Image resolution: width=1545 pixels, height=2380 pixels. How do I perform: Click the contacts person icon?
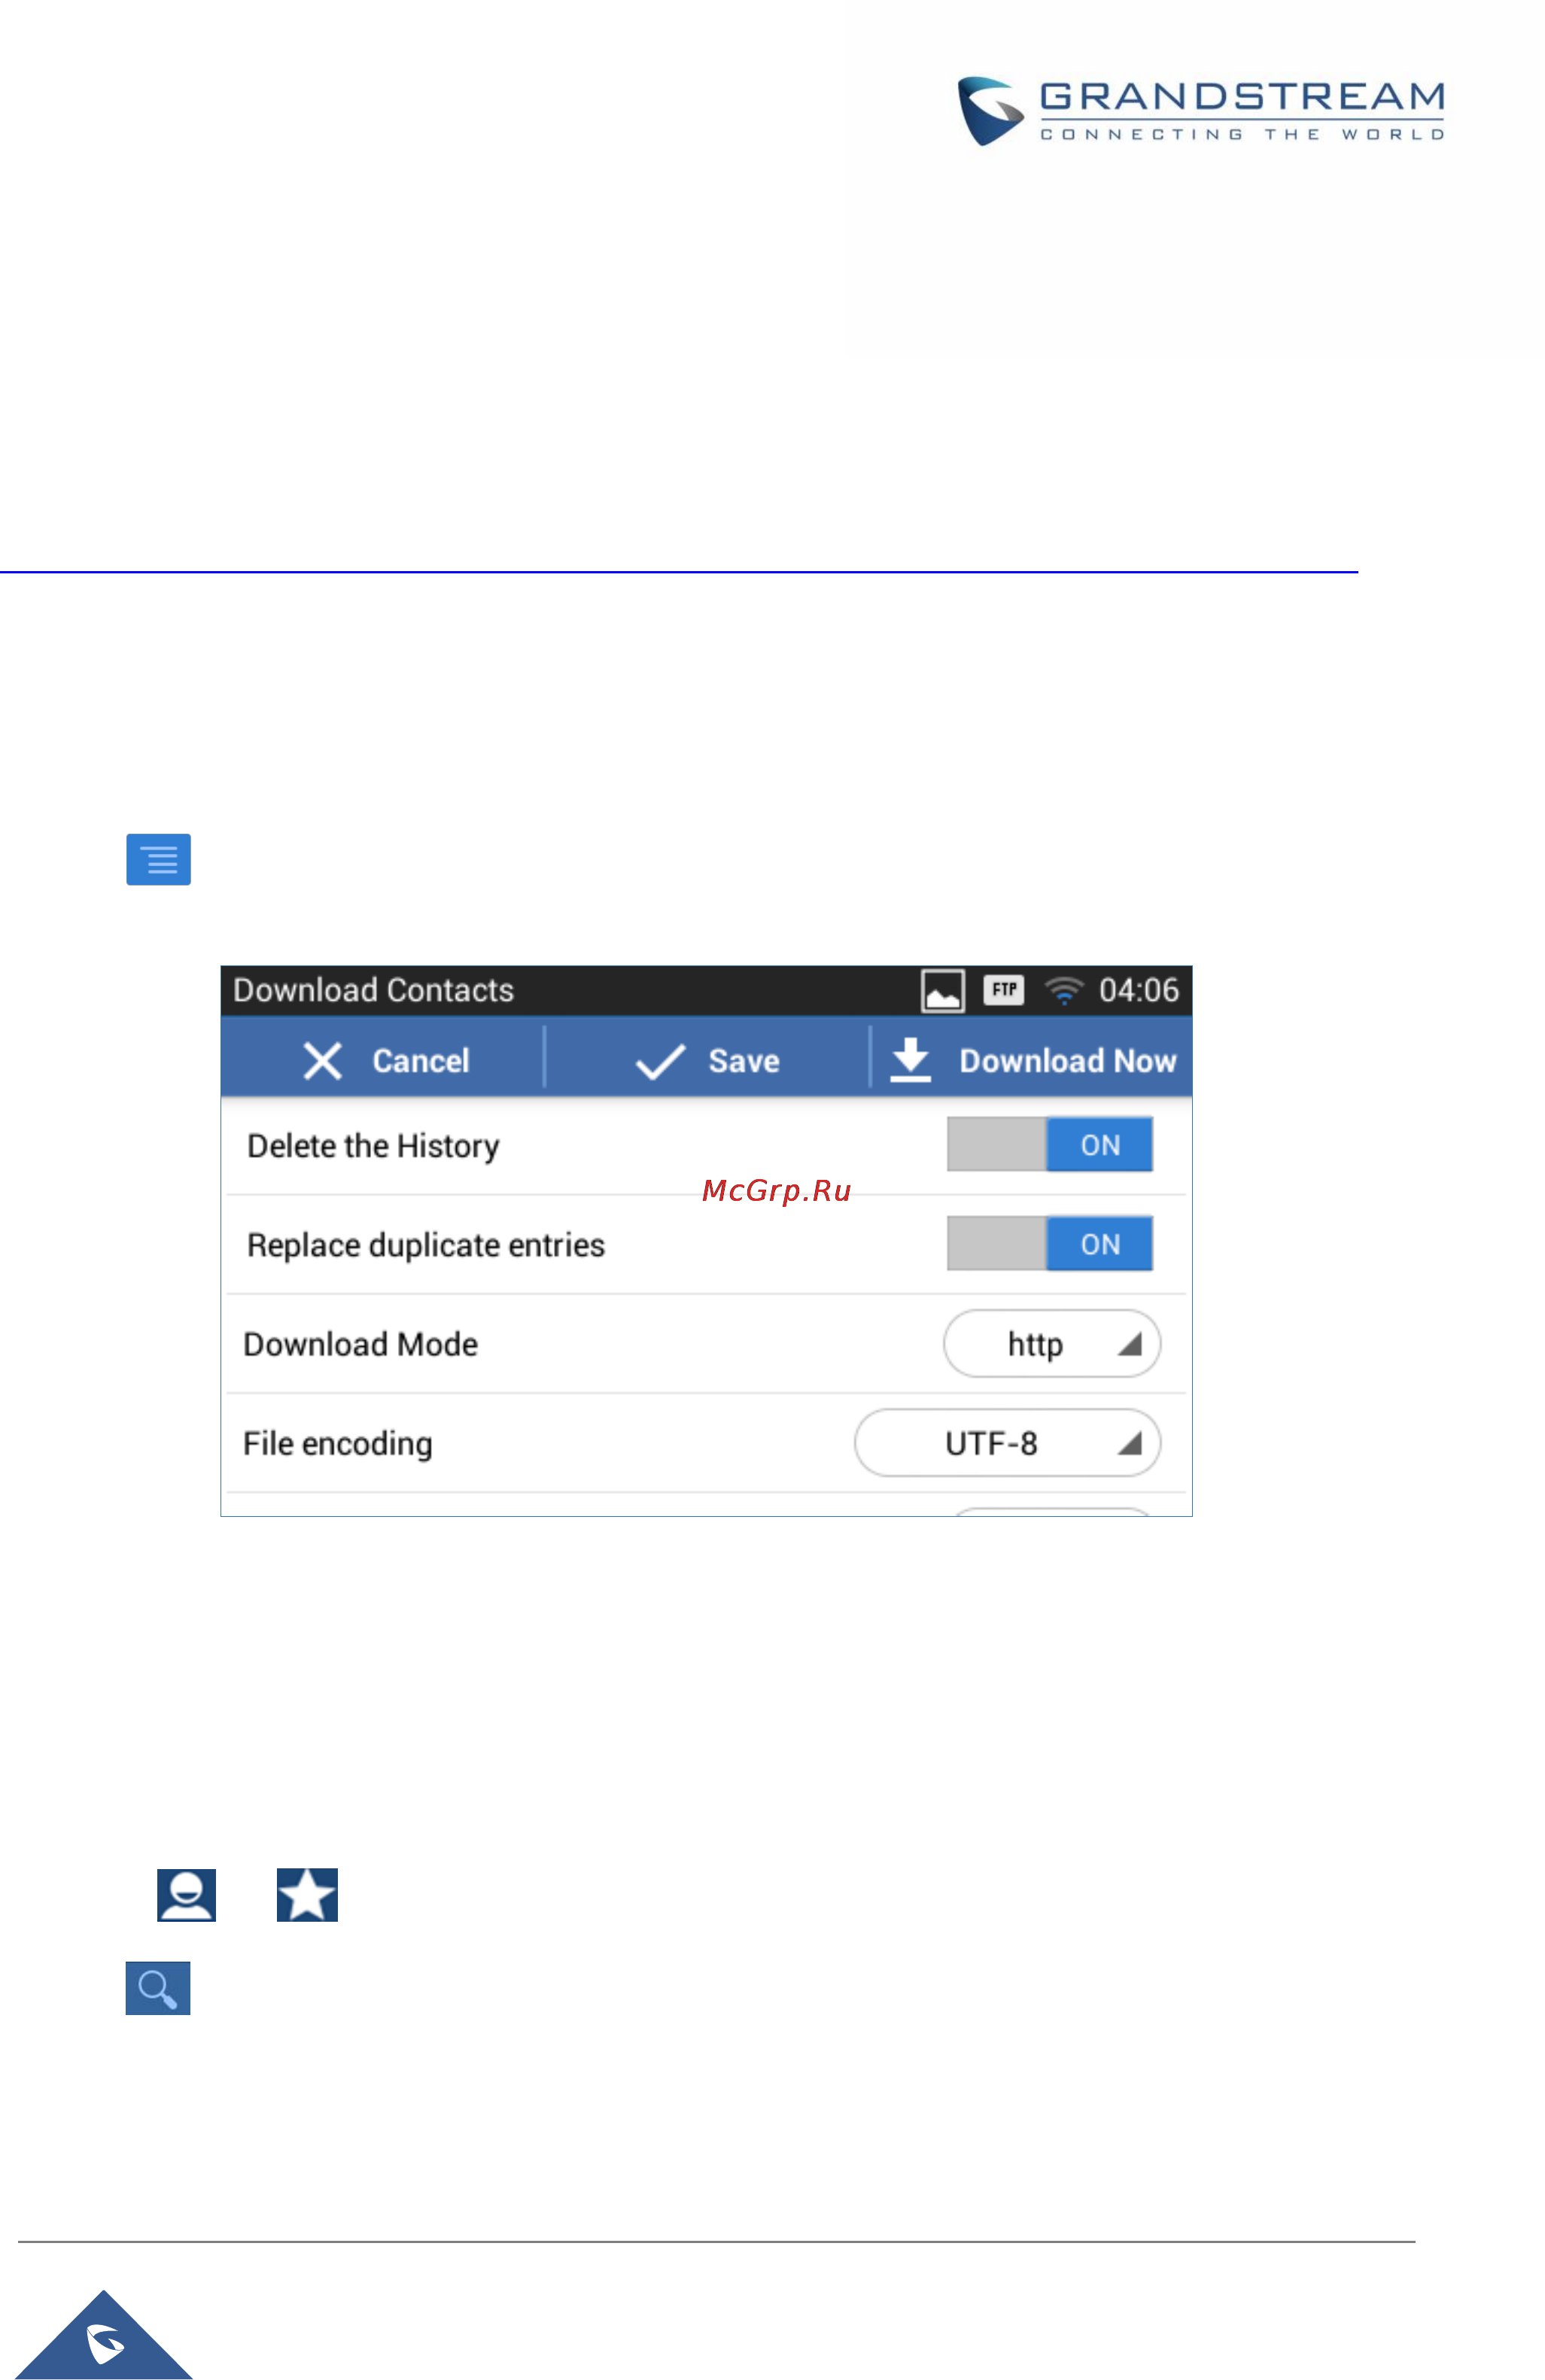(186, 1894)
